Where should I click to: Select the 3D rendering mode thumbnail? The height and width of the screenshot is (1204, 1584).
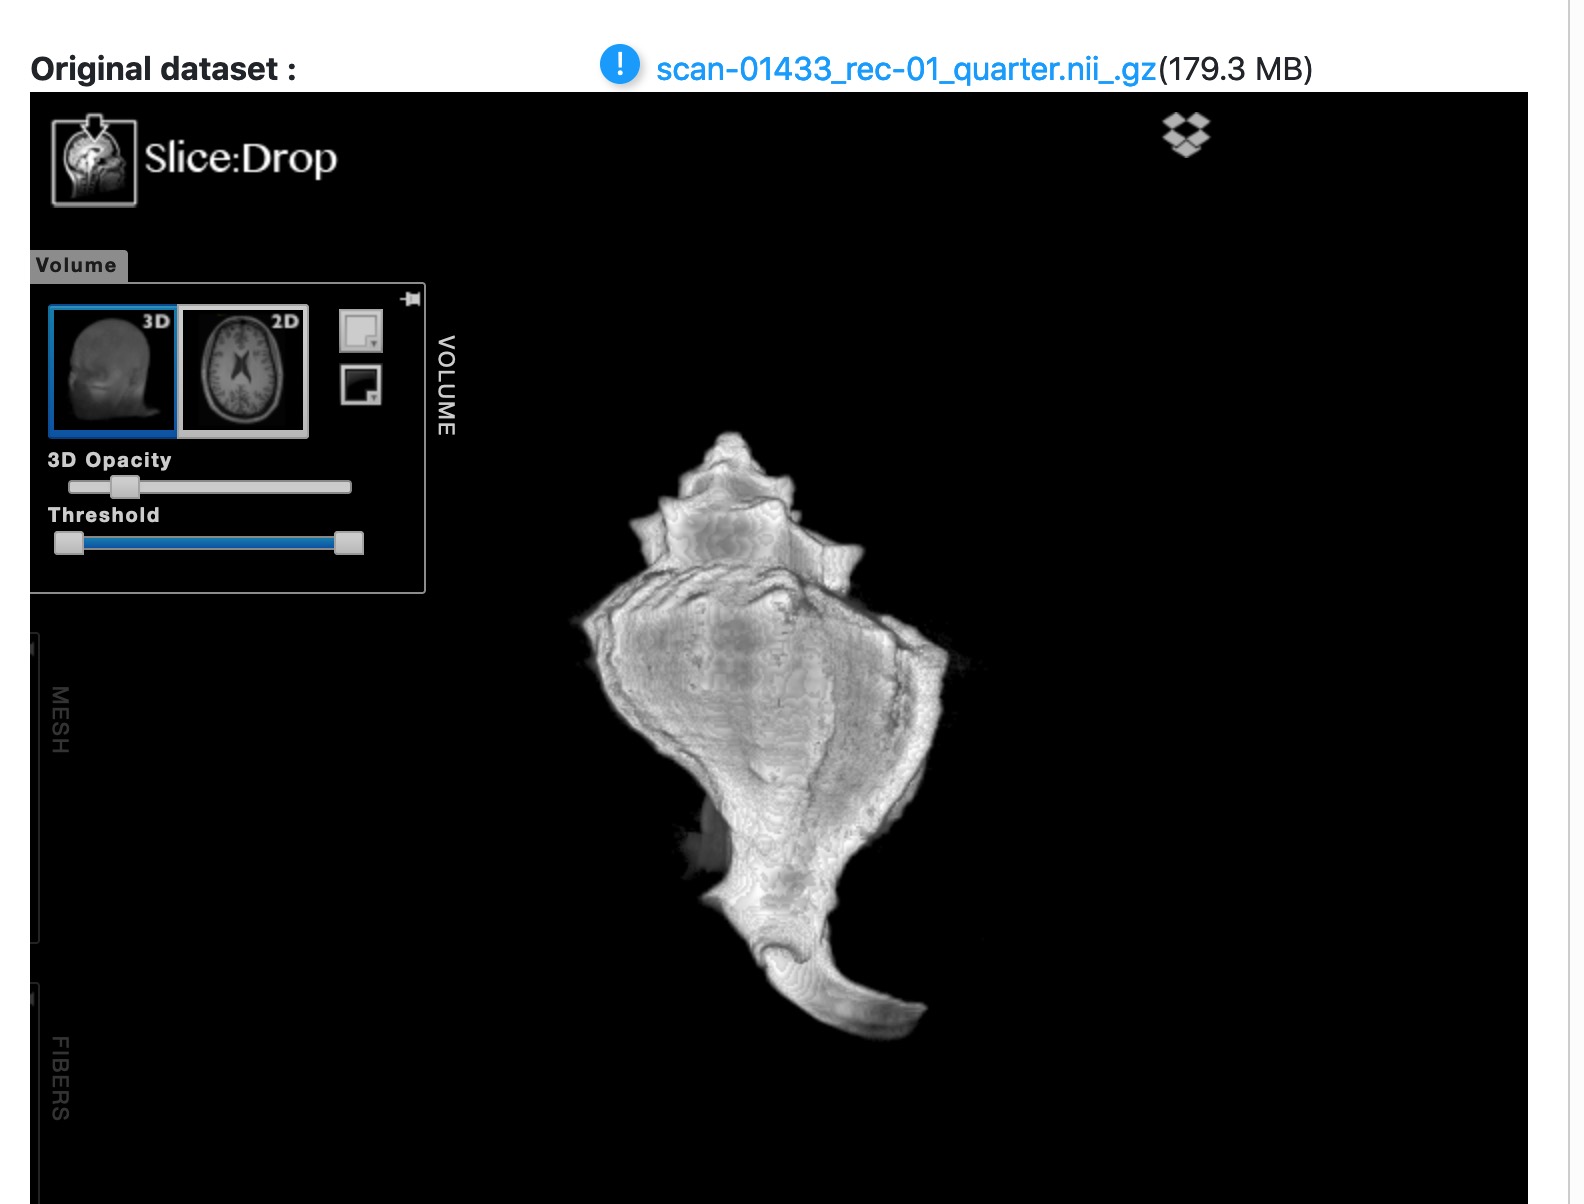click(113, 371)
